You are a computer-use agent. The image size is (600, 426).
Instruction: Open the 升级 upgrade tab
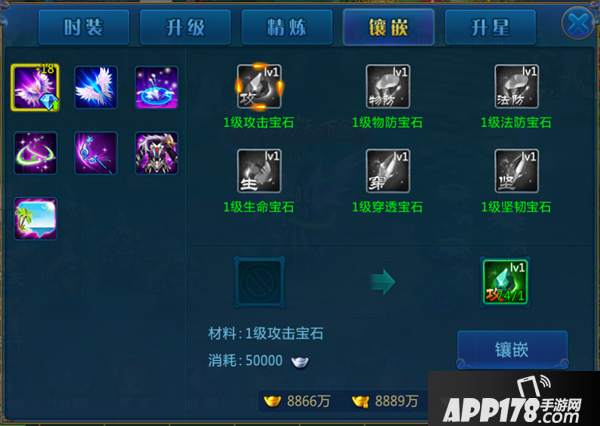[186, 28]
